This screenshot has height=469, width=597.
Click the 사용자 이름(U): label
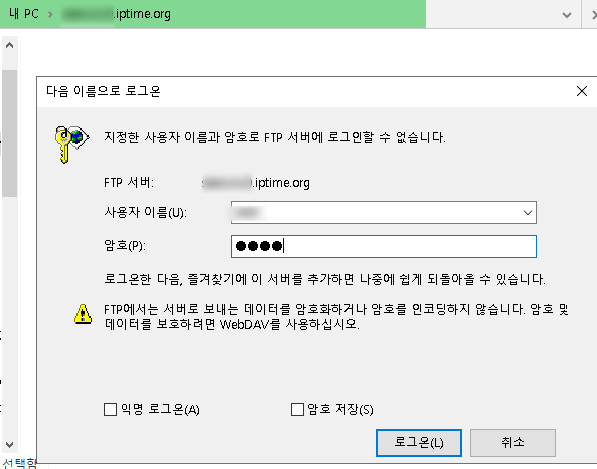coord(145,212)
